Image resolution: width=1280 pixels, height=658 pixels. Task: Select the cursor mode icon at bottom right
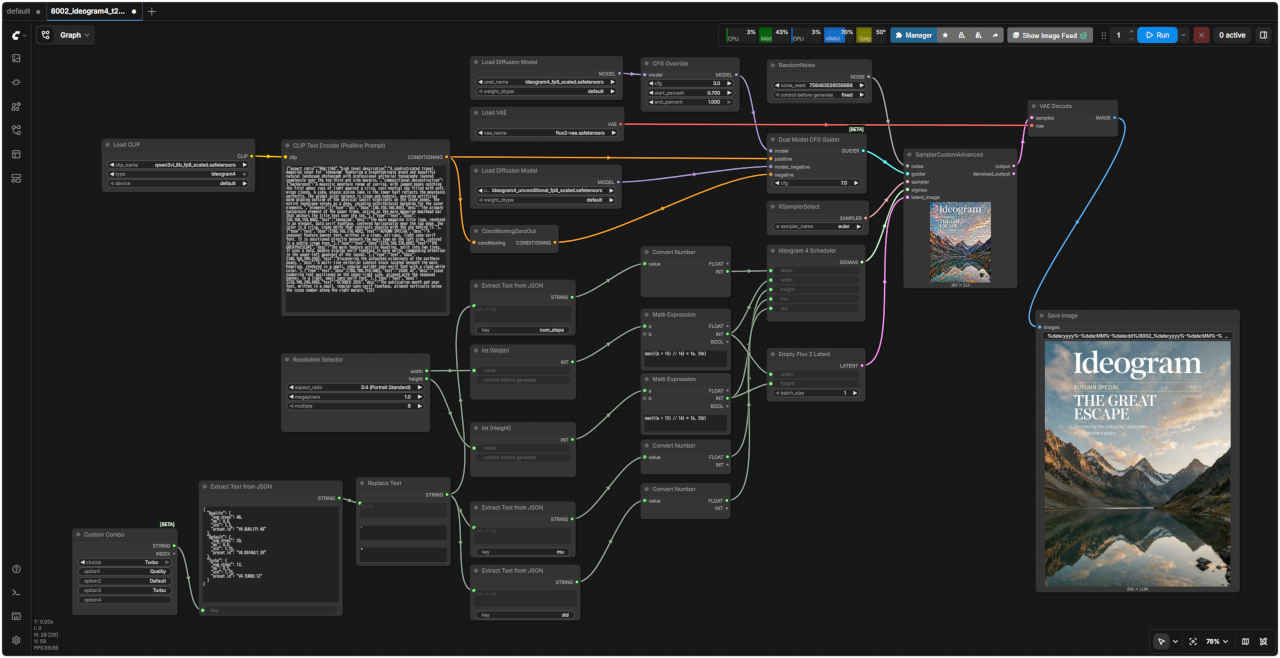point(1161,641)
